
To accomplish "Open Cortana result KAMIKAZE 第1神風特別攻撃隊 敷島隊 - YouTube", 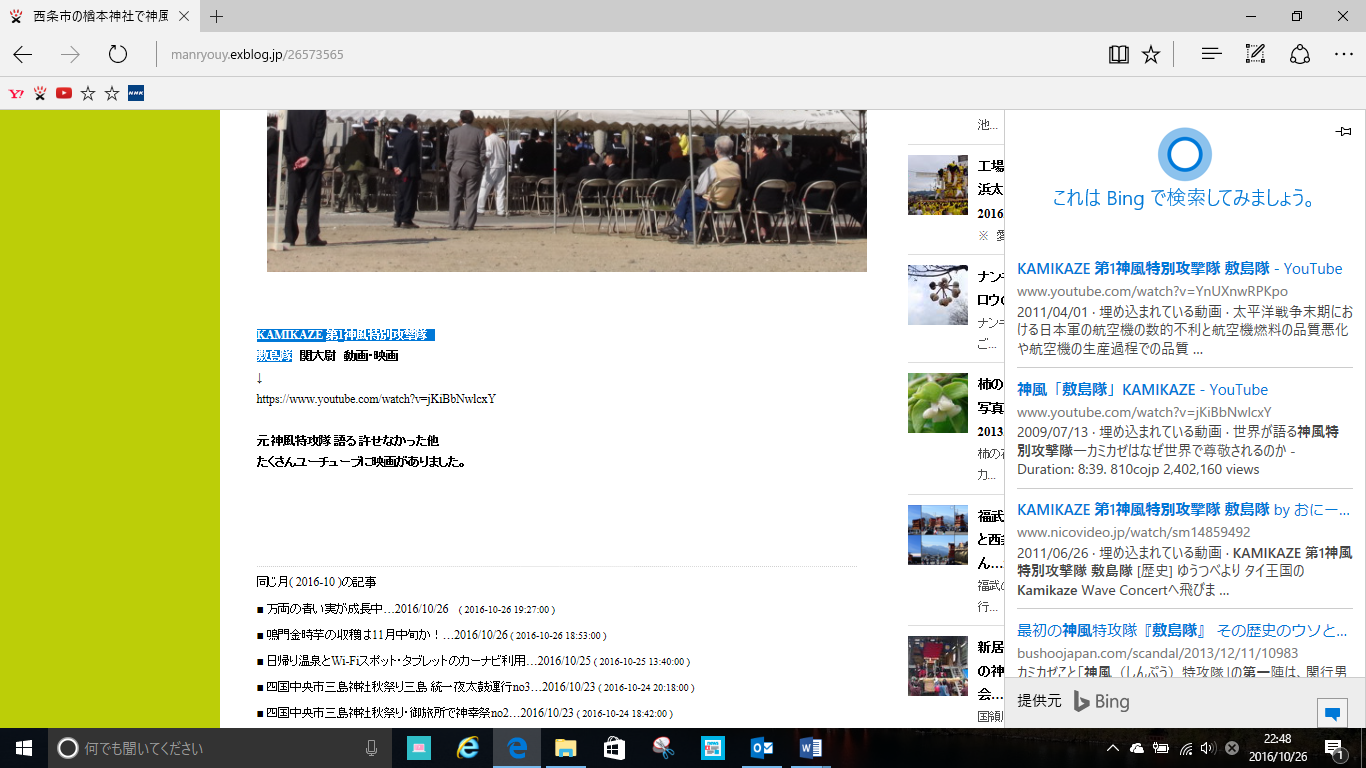I will (1180, 268).
